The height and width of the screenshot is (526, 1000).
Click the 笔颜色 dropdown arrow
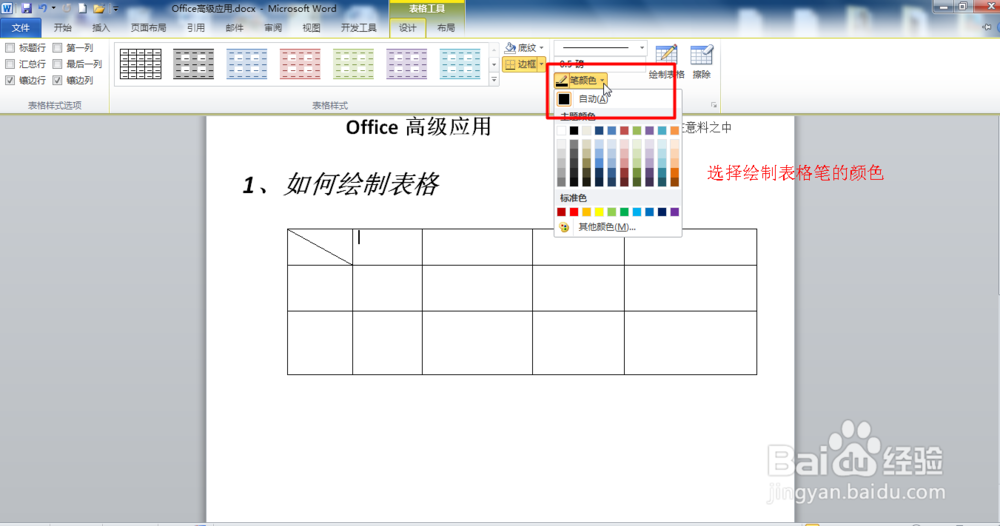603,80
